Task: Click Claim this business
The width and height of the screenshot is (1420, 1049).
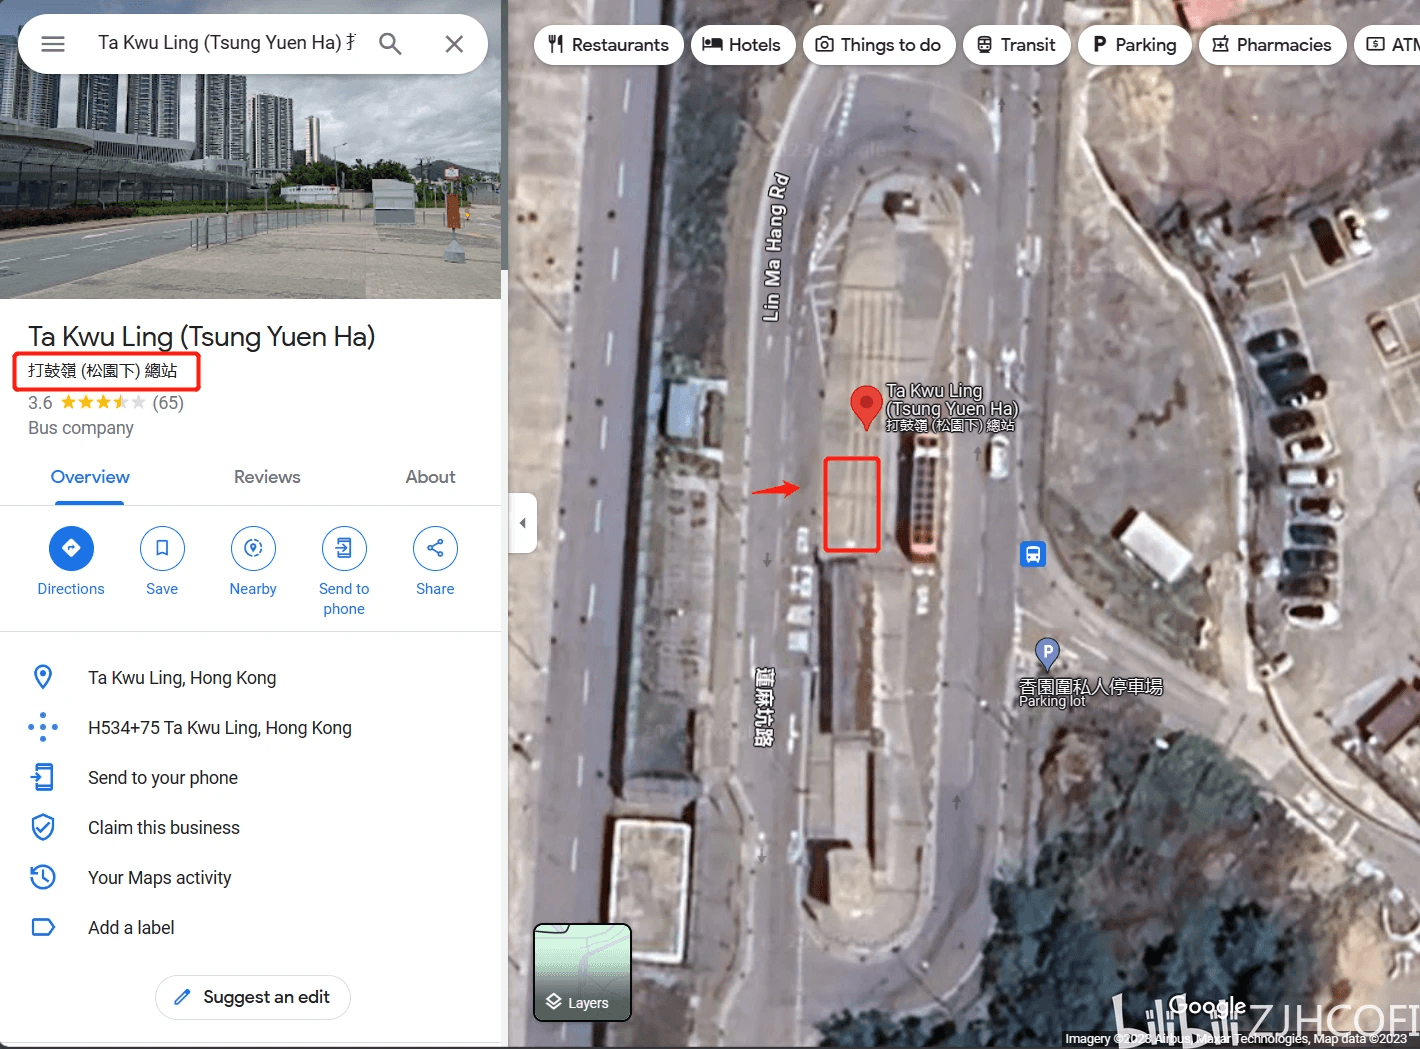Action: (x=164, y=828)
